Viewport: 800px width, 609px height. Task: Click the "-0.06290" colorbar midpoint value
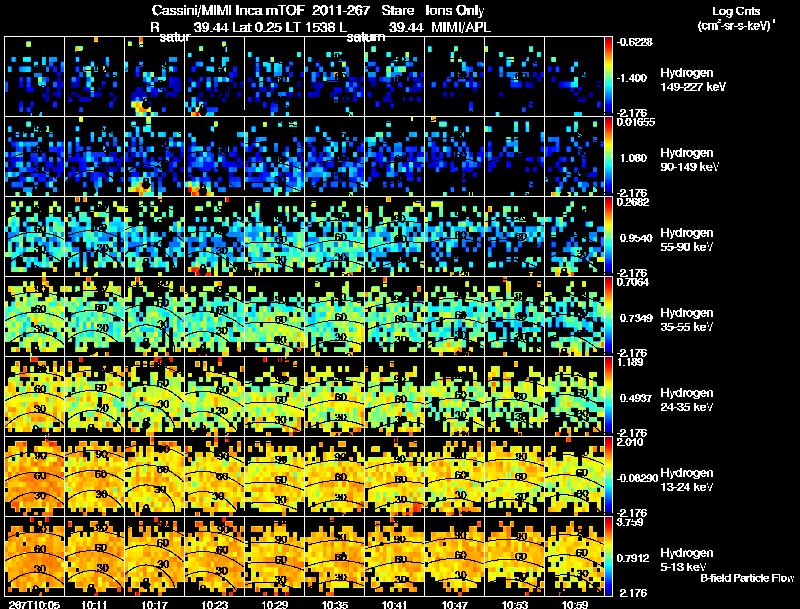pyautogui.click(x=637, y=478)
